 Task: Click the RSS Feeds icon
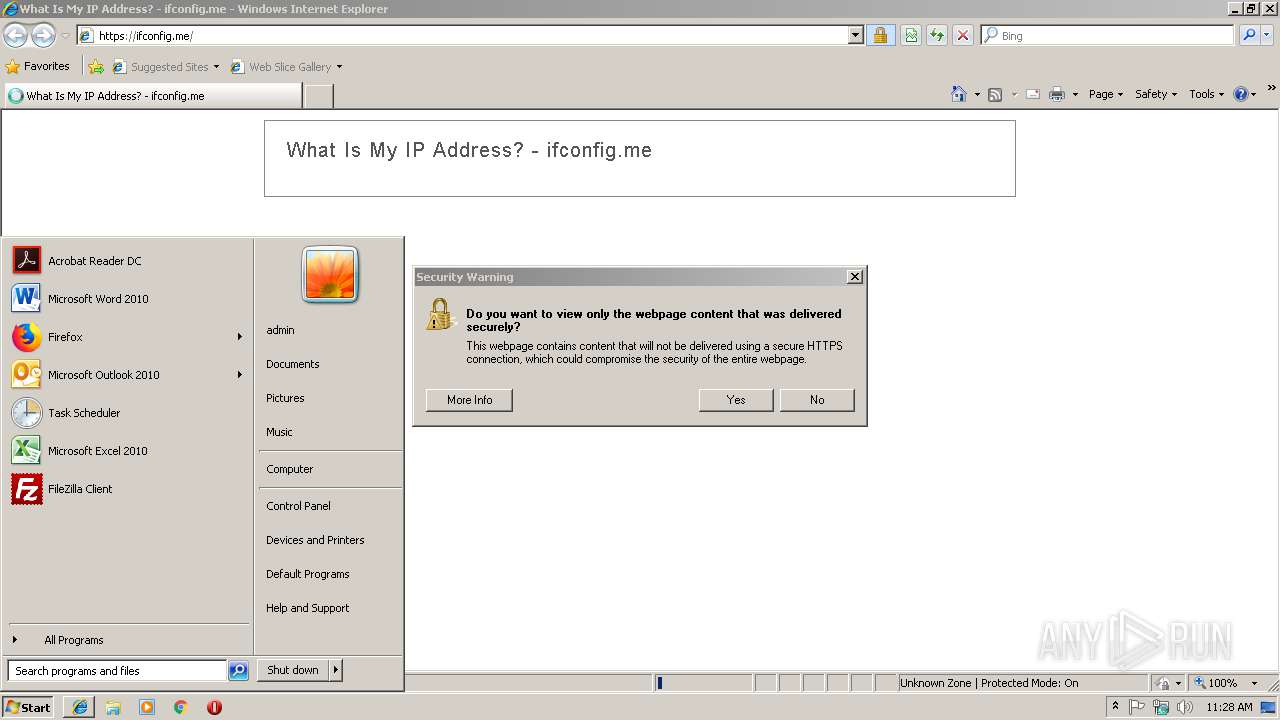click(x=995, y=94)
